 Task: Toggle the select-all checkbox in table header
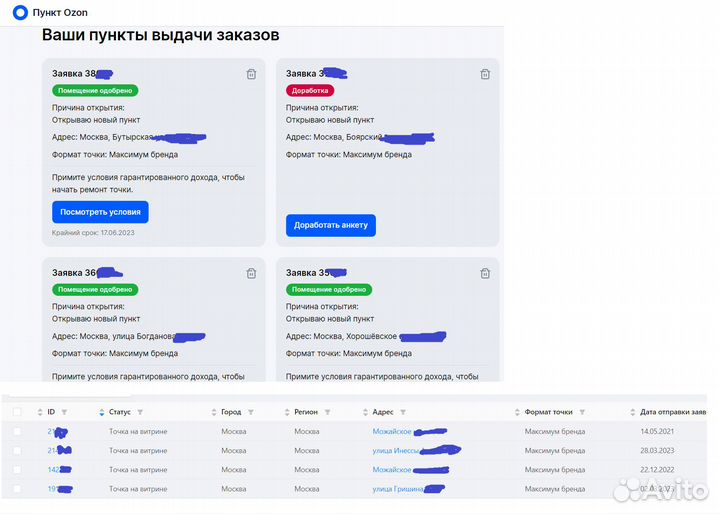[17, 412]
